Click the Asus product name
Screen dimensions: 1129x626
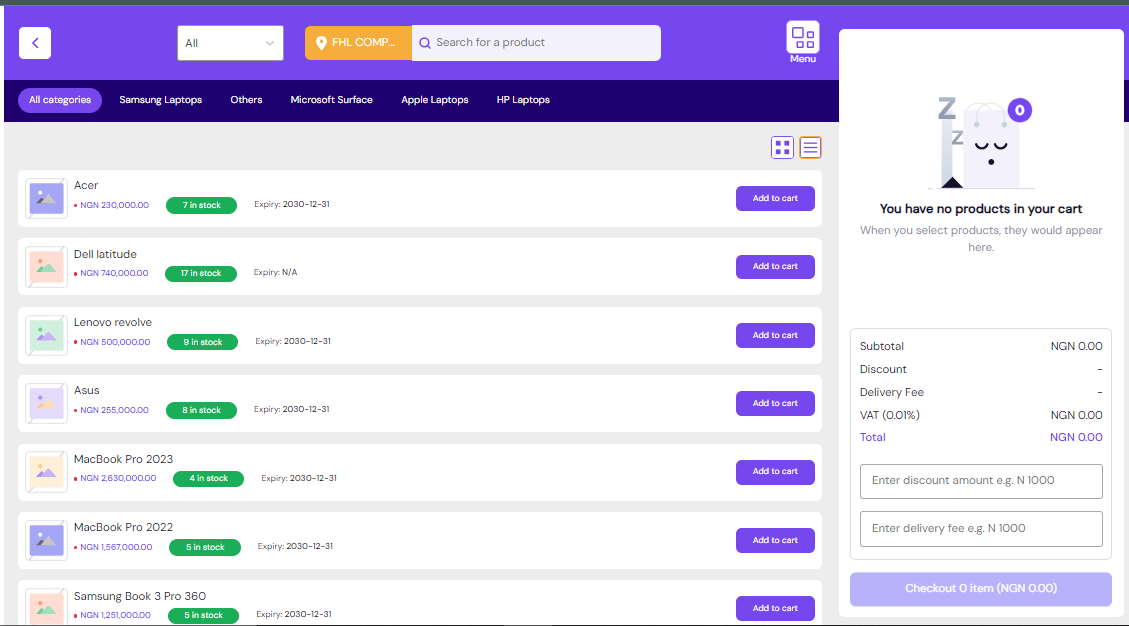coord(86,390)
